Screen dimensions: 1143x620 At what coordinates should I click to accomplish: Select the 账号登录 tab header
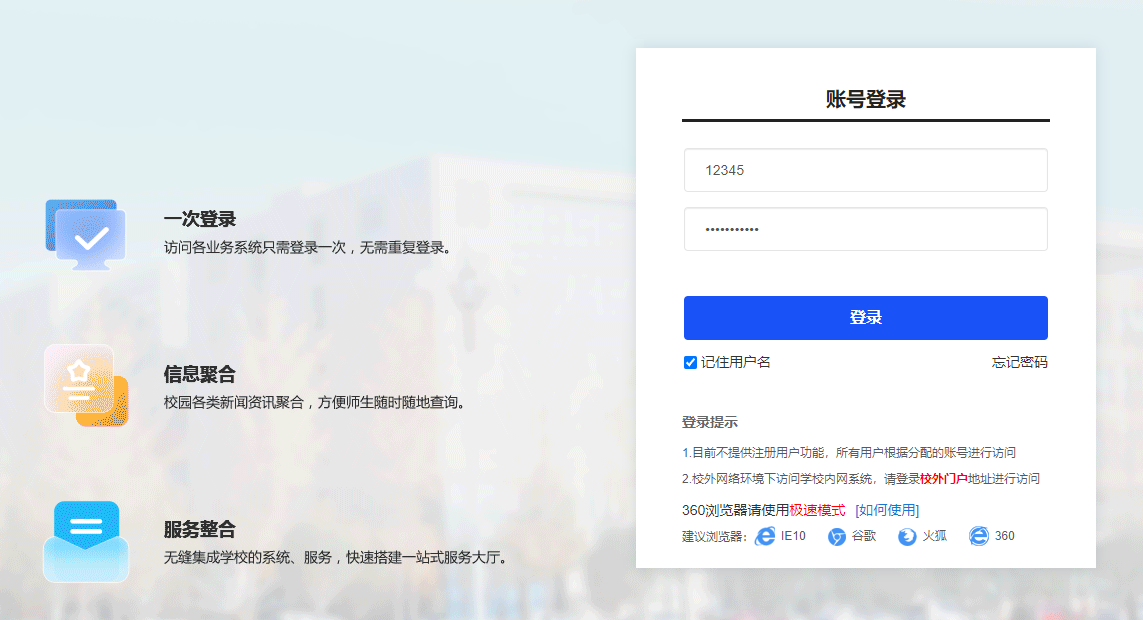click(865, 99)
